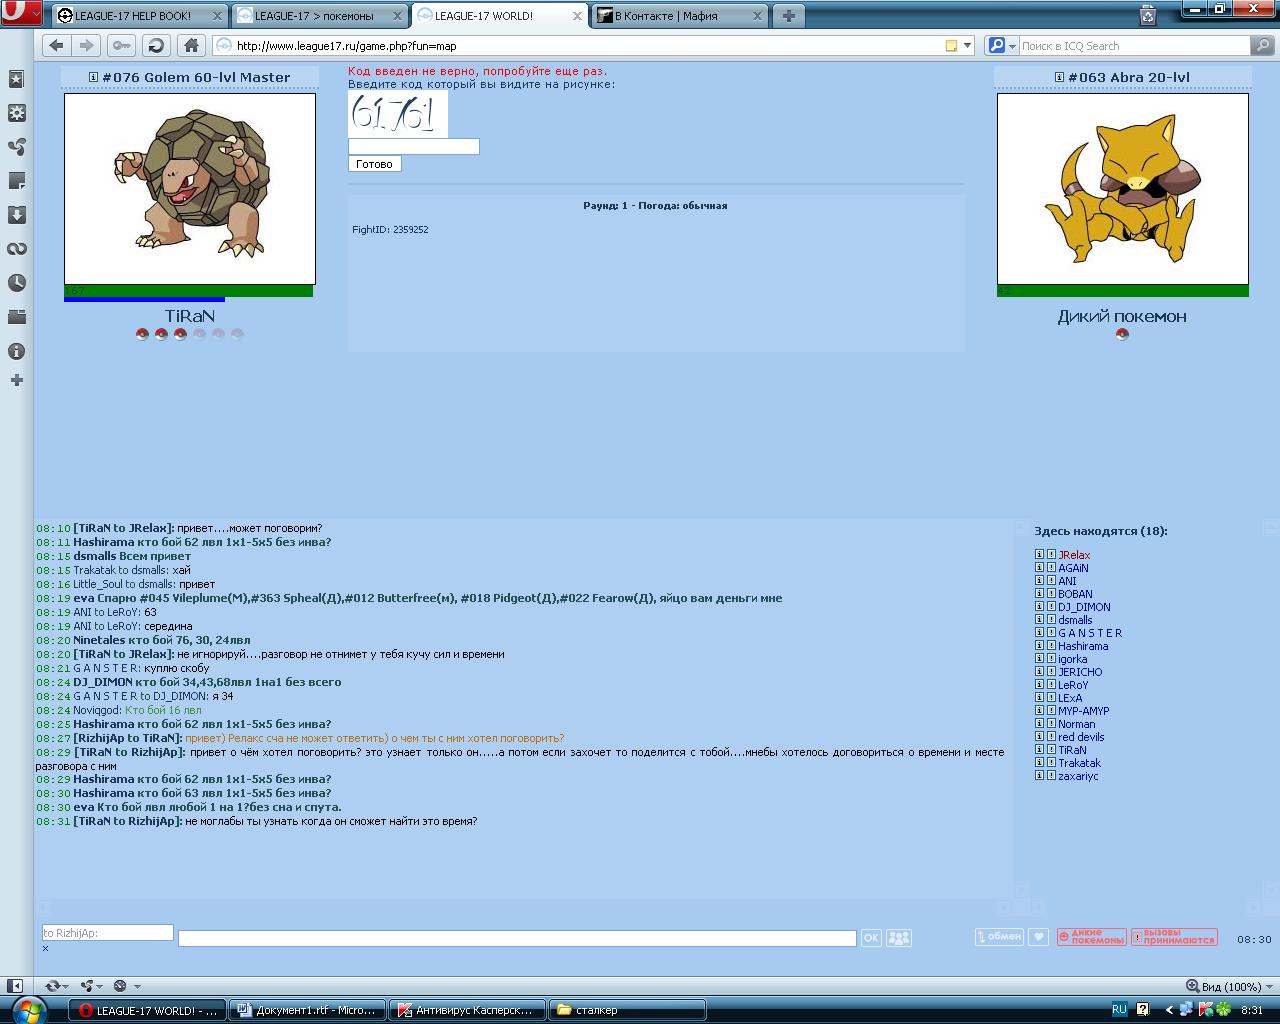Show hidden tray icons arrow

1168,1010
